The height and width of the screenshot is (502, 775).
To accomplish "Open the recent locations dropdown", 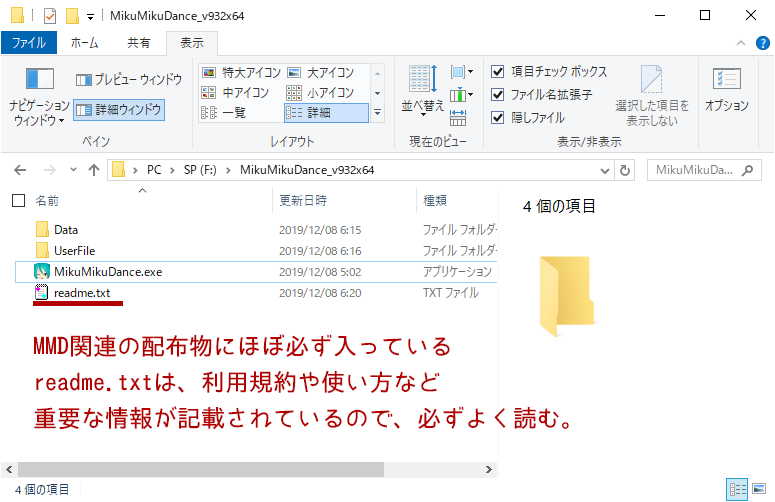I will click(x=73, y=170).
